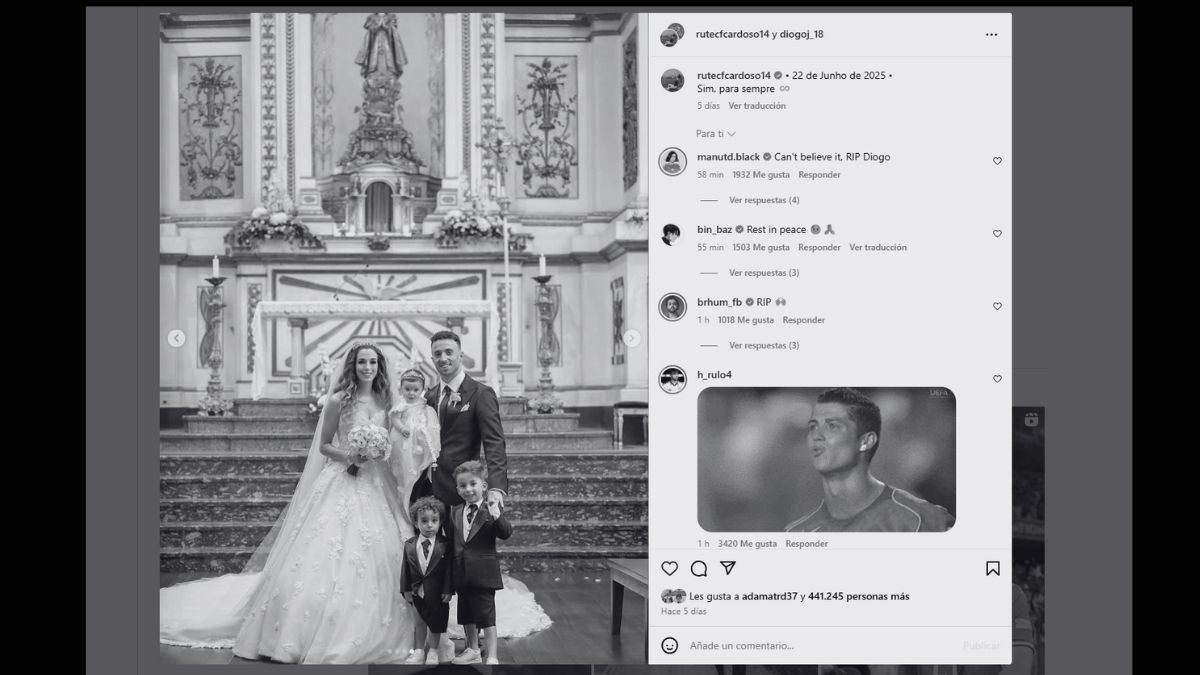This screenshot has width=1200, height=675.
Task: Open the Ronaldo GIF comment thumbnail
Action: pyautogui.click(x=826, y=459)
